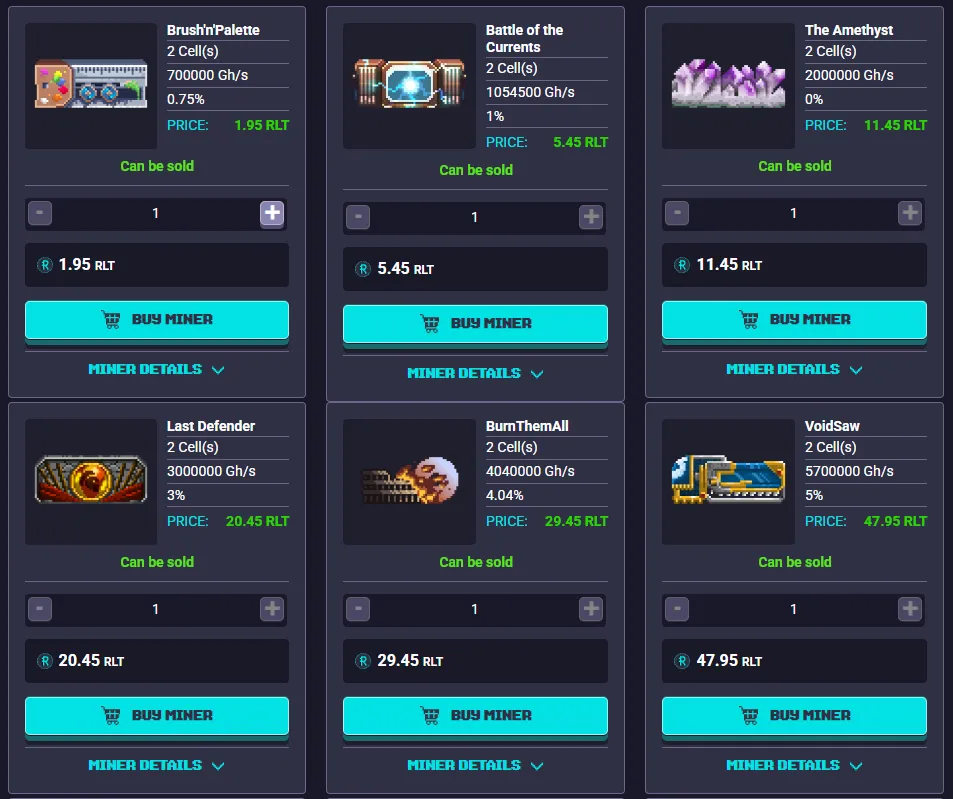Expand Miner Details for The Amethyst
953x799 pixels.
[x=794, y=369]
